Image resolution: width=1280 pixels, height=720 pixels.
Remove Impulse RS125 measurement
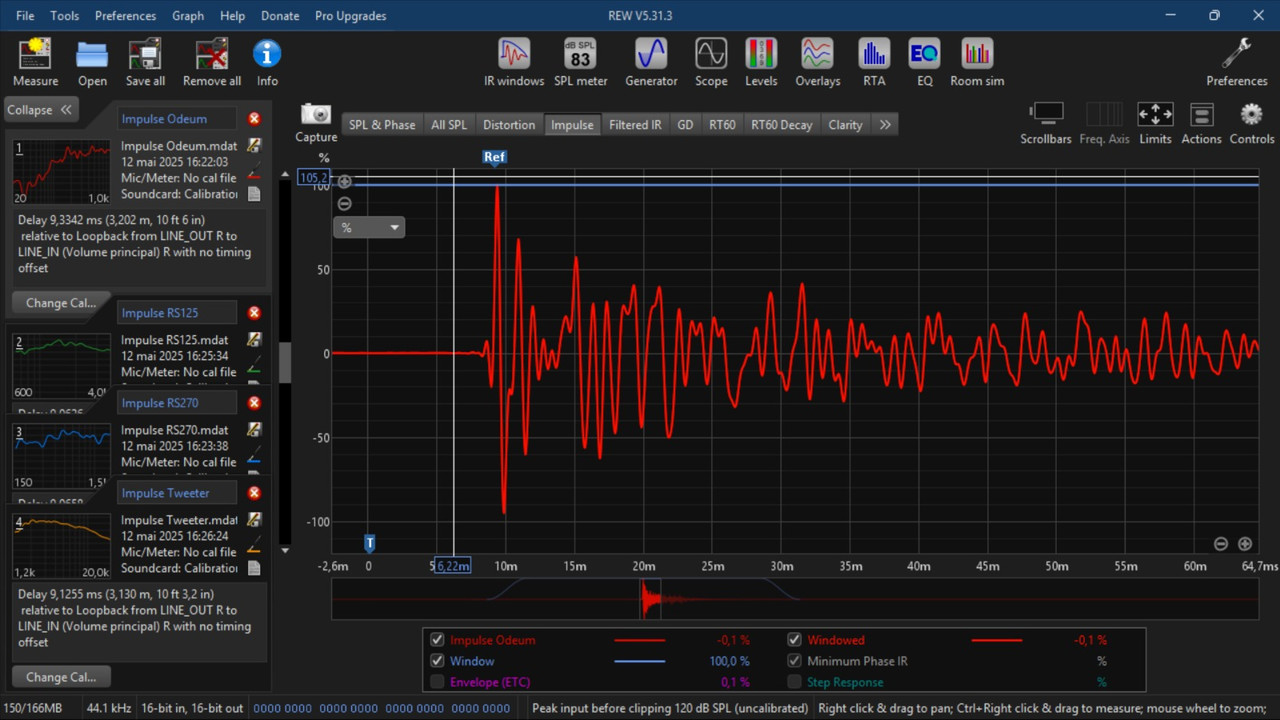254,313
